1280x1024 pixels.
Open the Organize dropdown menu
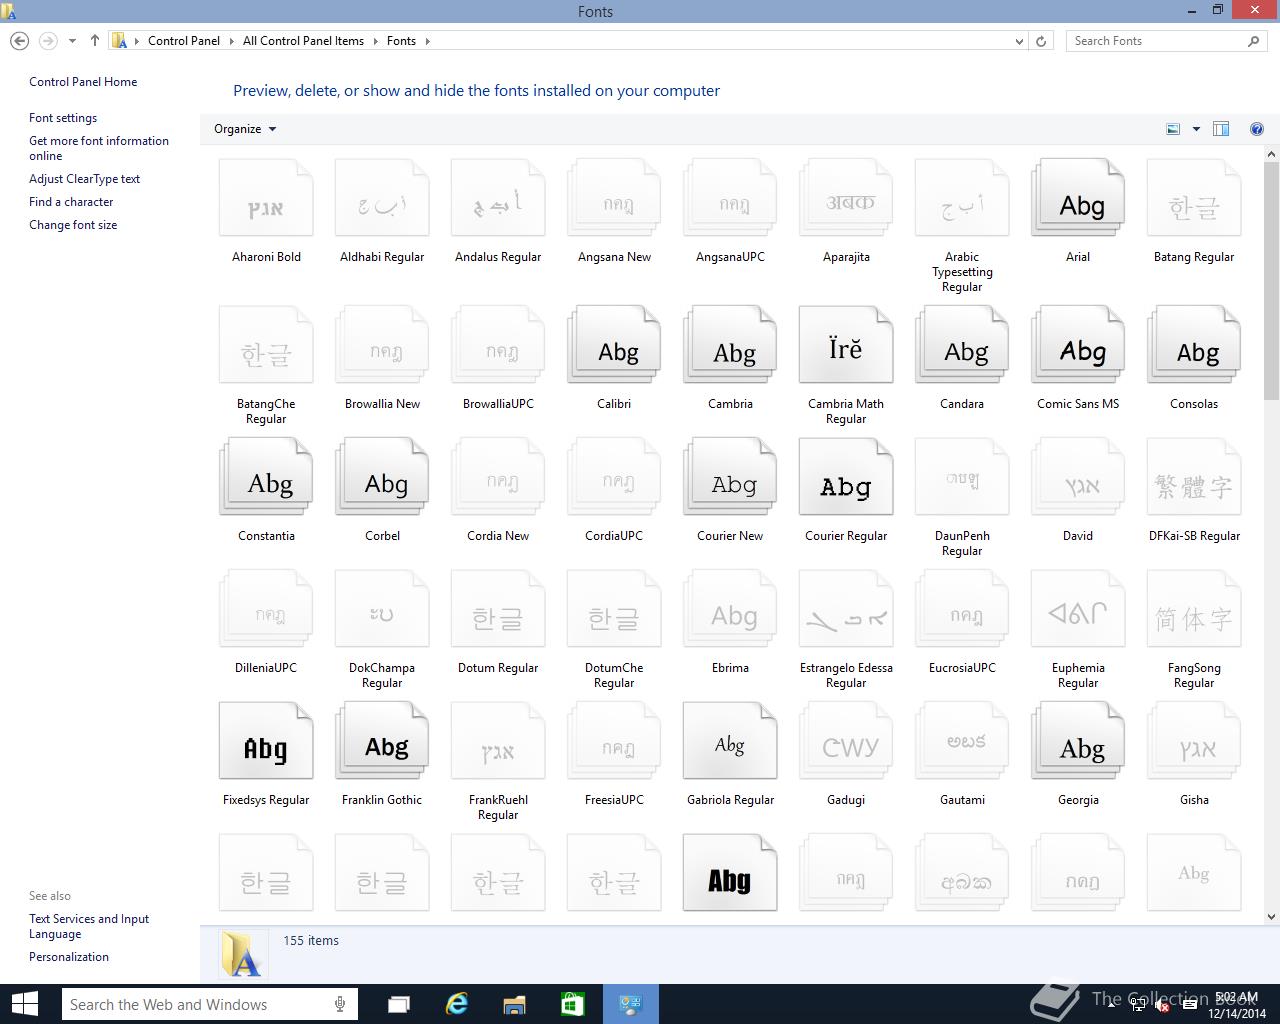[x=245, y=129]
